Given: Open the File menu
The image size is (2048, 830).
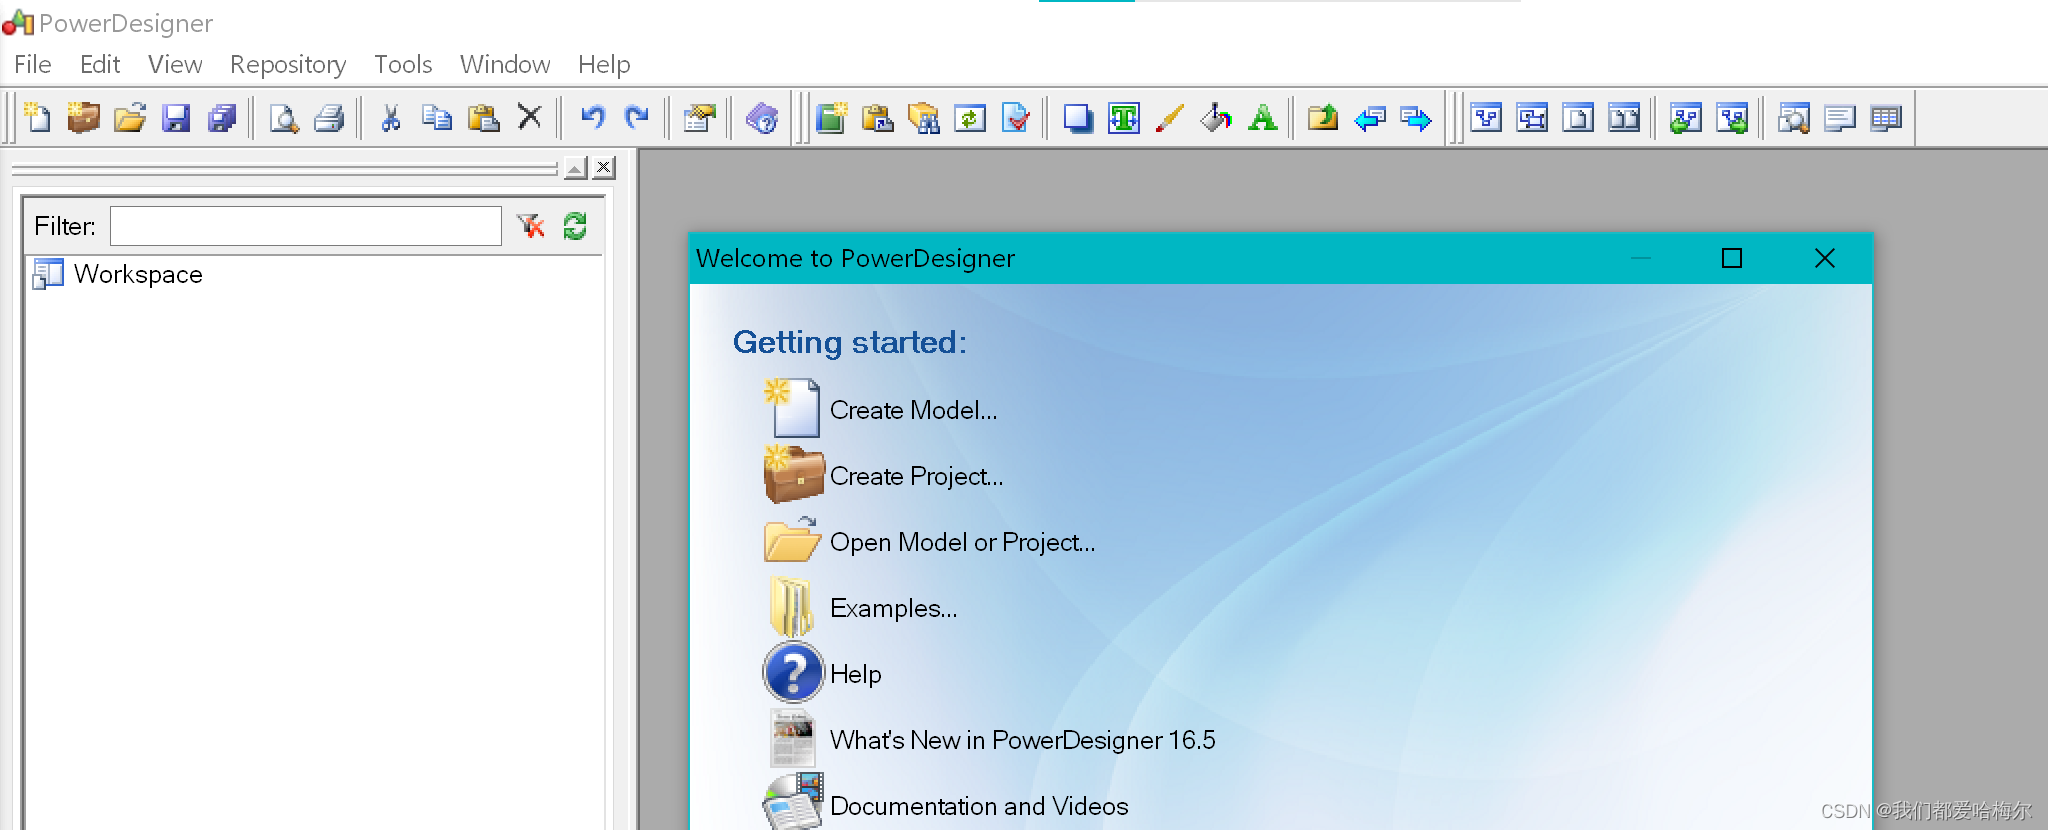Looking at the screenshot, I should coord(33,64).
